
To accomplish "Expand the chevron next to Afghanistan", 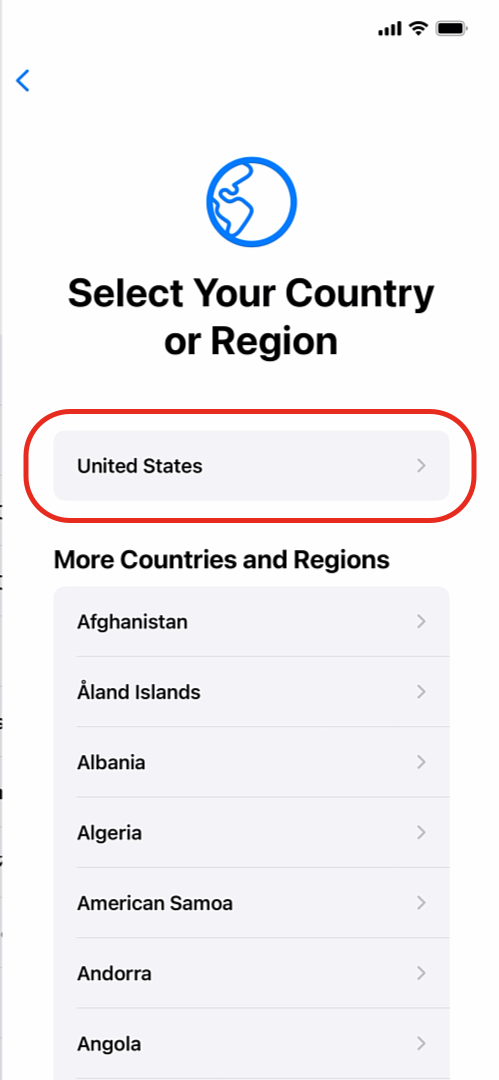I will click(422, 621).
